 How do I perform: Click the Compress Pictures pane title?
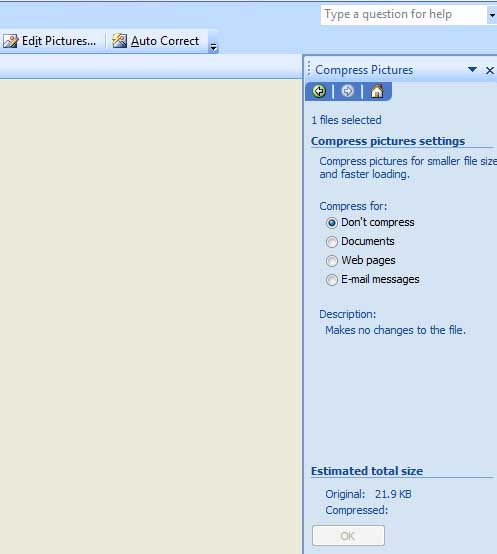pos(364,70)
